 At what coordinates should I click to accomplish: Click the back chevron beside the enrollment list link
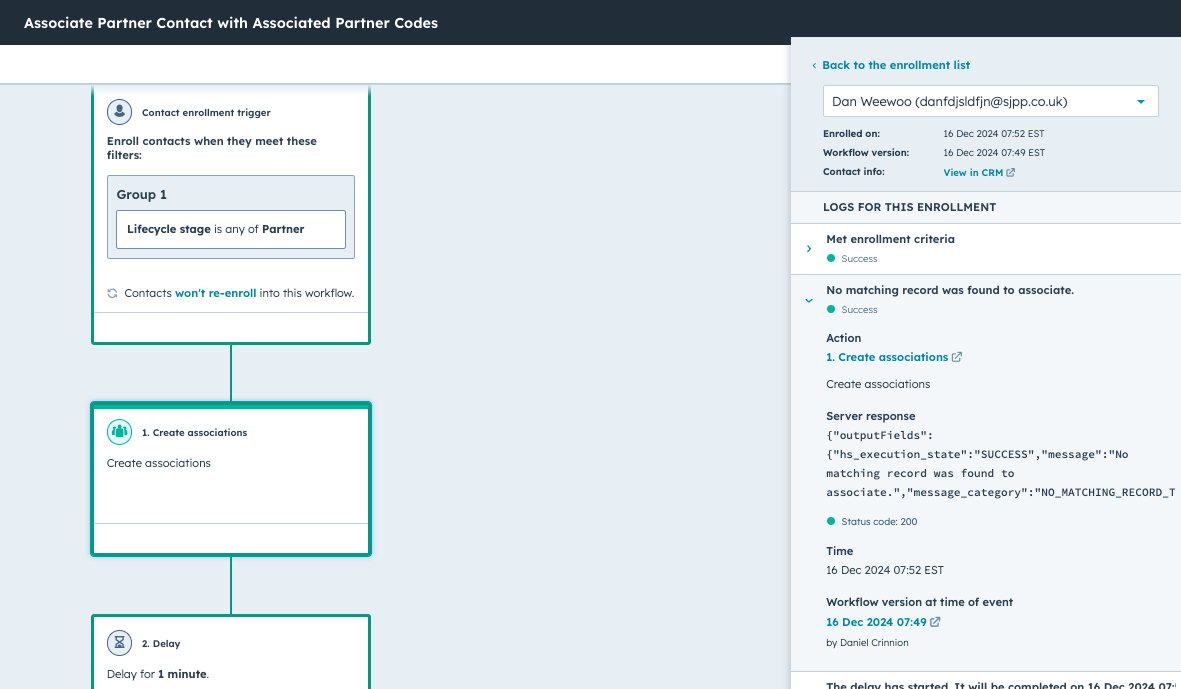(x=813, y=65)
